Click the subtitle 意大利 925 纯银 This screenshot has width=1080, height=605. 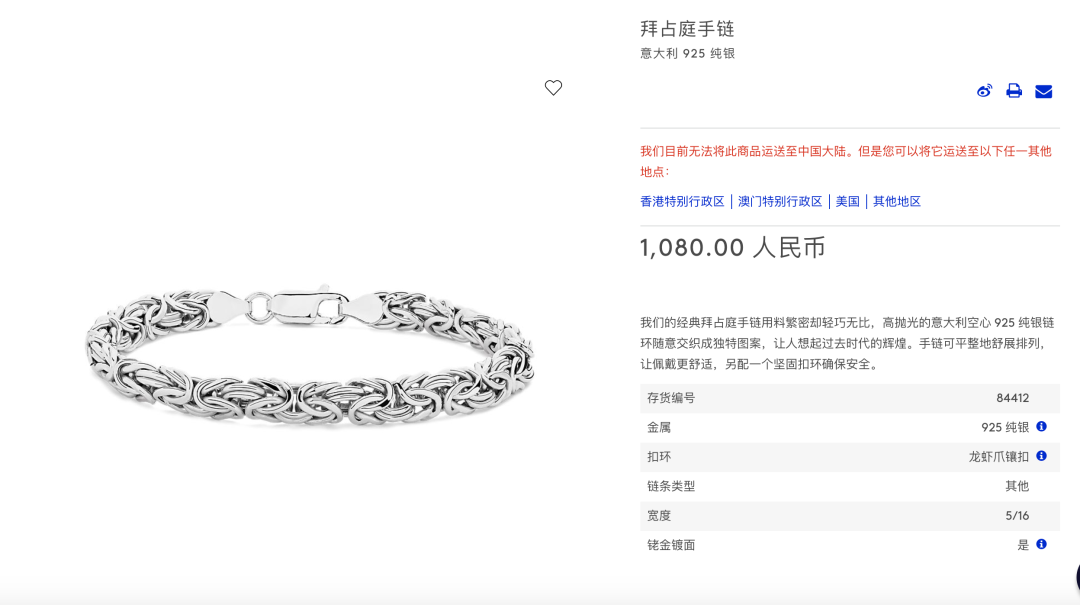pos(687,54)
